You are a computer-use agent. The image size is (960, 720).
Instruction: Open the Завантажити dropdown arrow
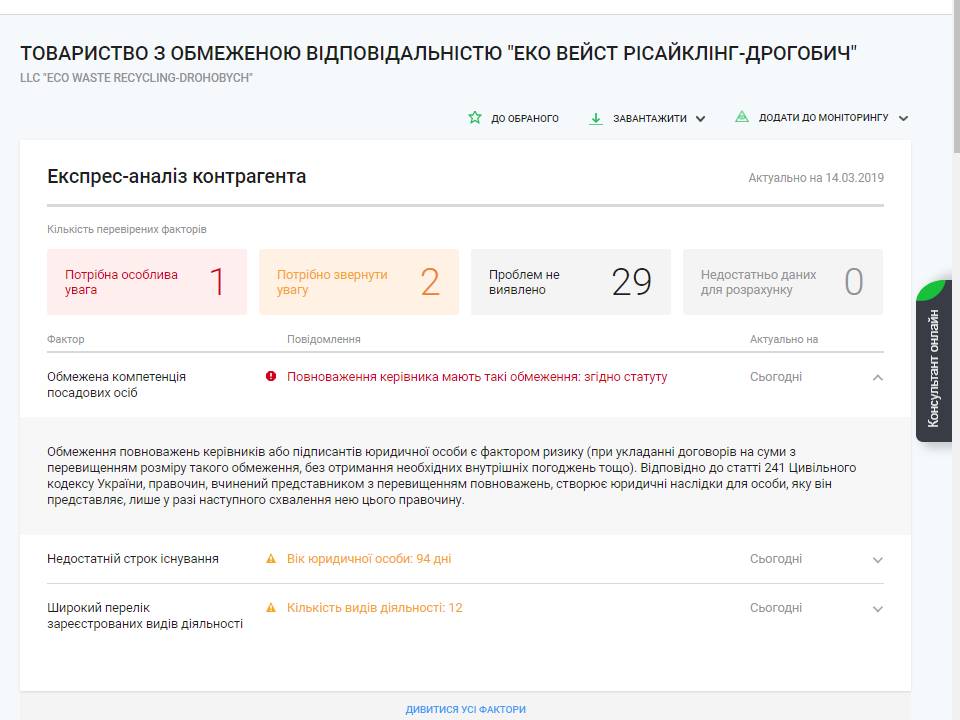click(x=700, y=119)
